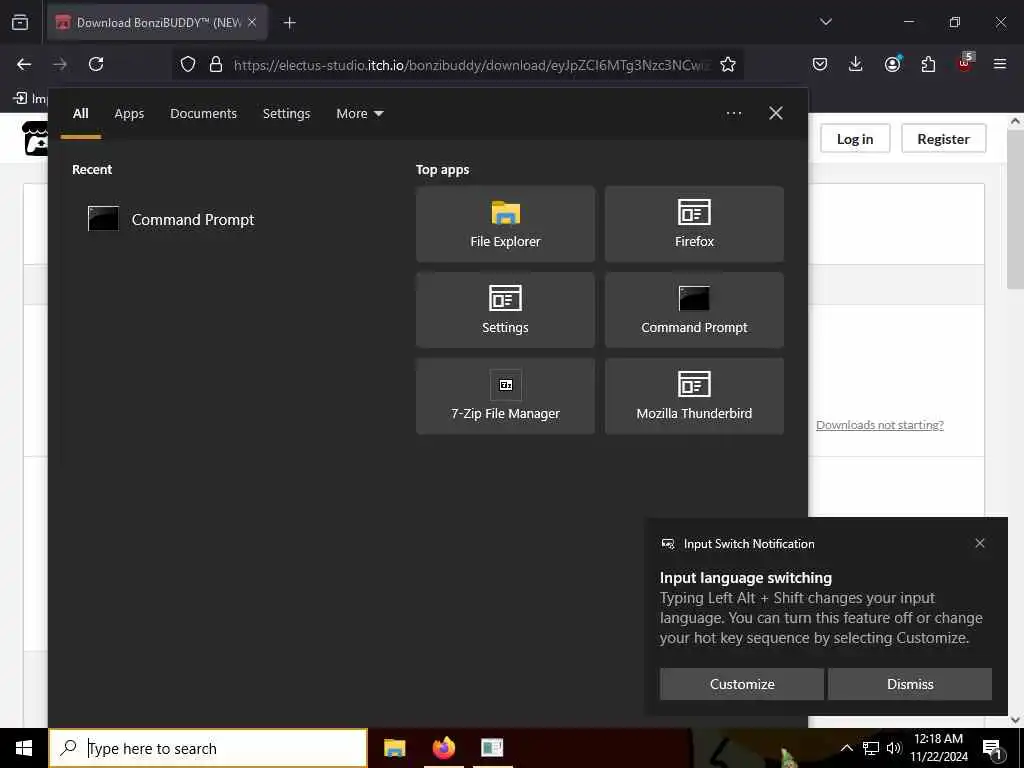Click the itch.io URL address bar
This screenshot has width=1024, height=768.
(472, 65)
